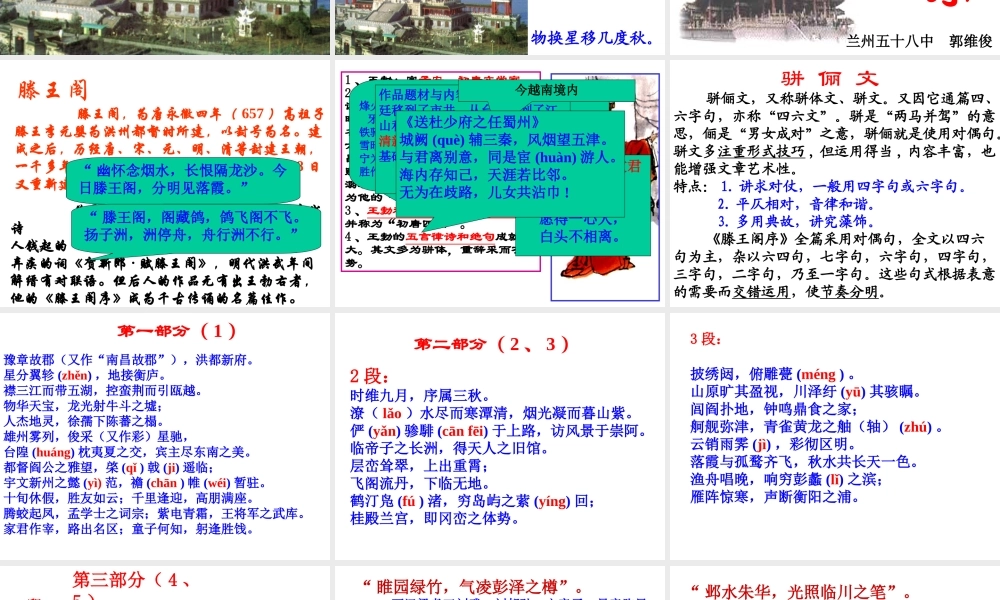Screen dimensions: 1000x600
Task: Click the line 雁阵惊寒，声断衡阳之浦
Action: (x=775, y=496)
